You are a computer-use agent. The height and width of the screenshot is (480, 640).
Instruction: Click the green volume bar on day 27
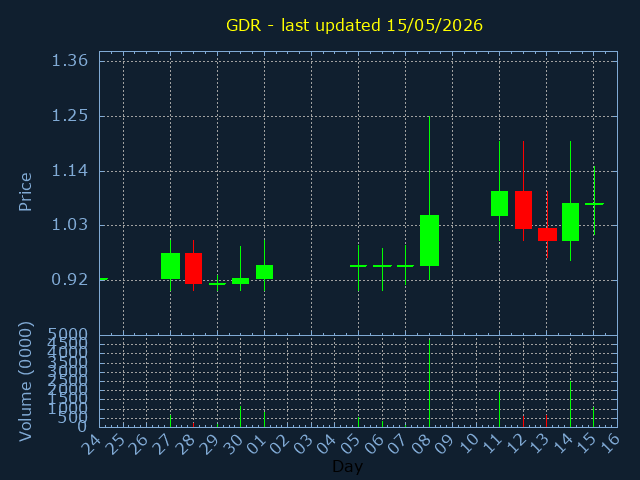tap(170, 421)
